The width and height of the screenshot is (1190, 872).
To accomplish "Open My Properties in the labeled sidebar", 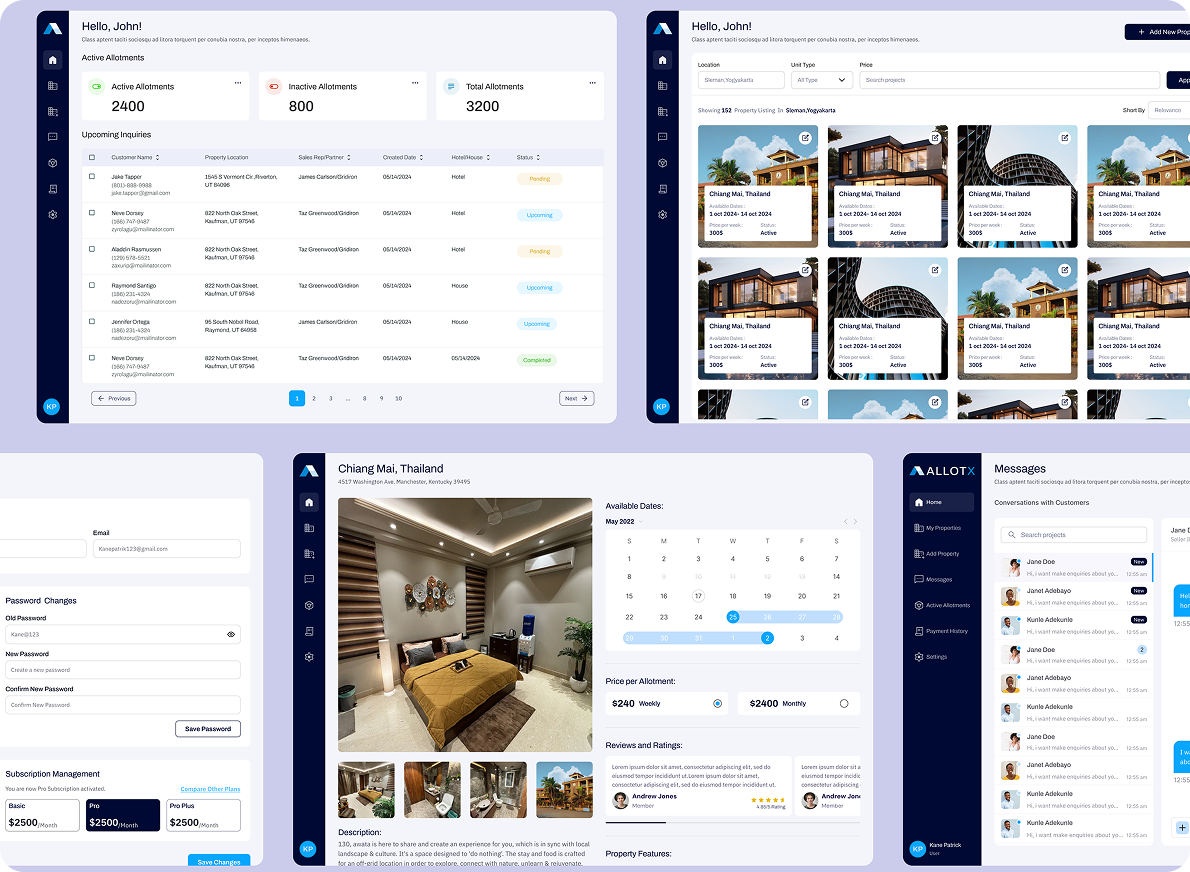I will click(942, 528).
